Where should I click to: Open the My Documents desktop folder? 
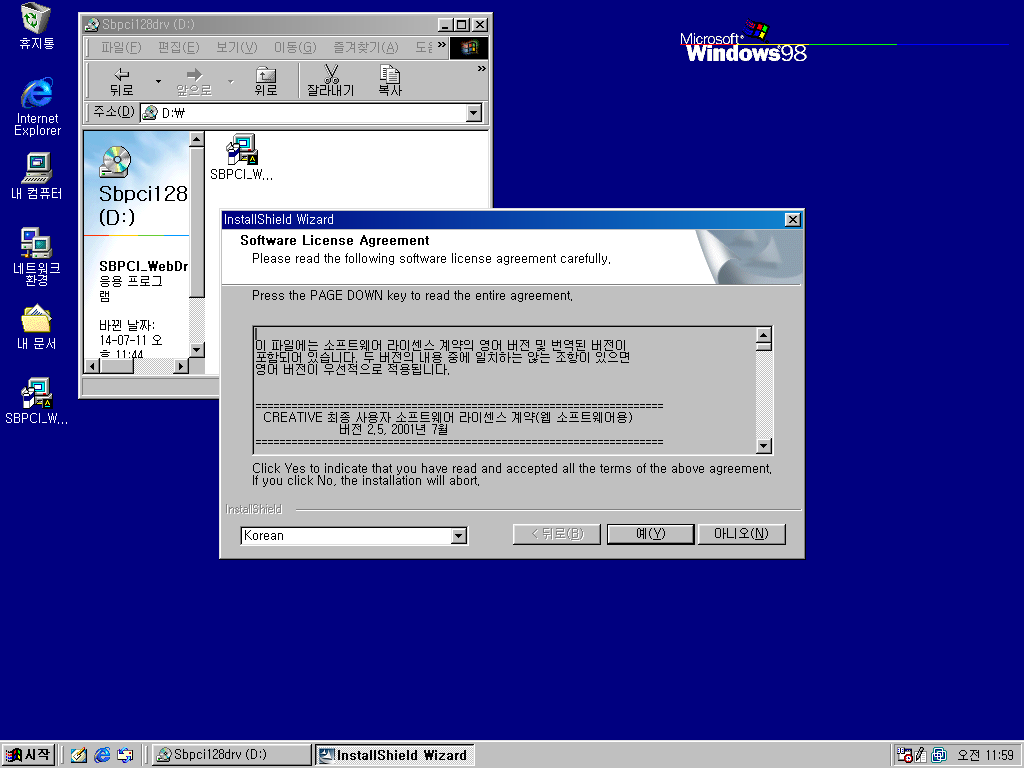[x=37, y=327]
